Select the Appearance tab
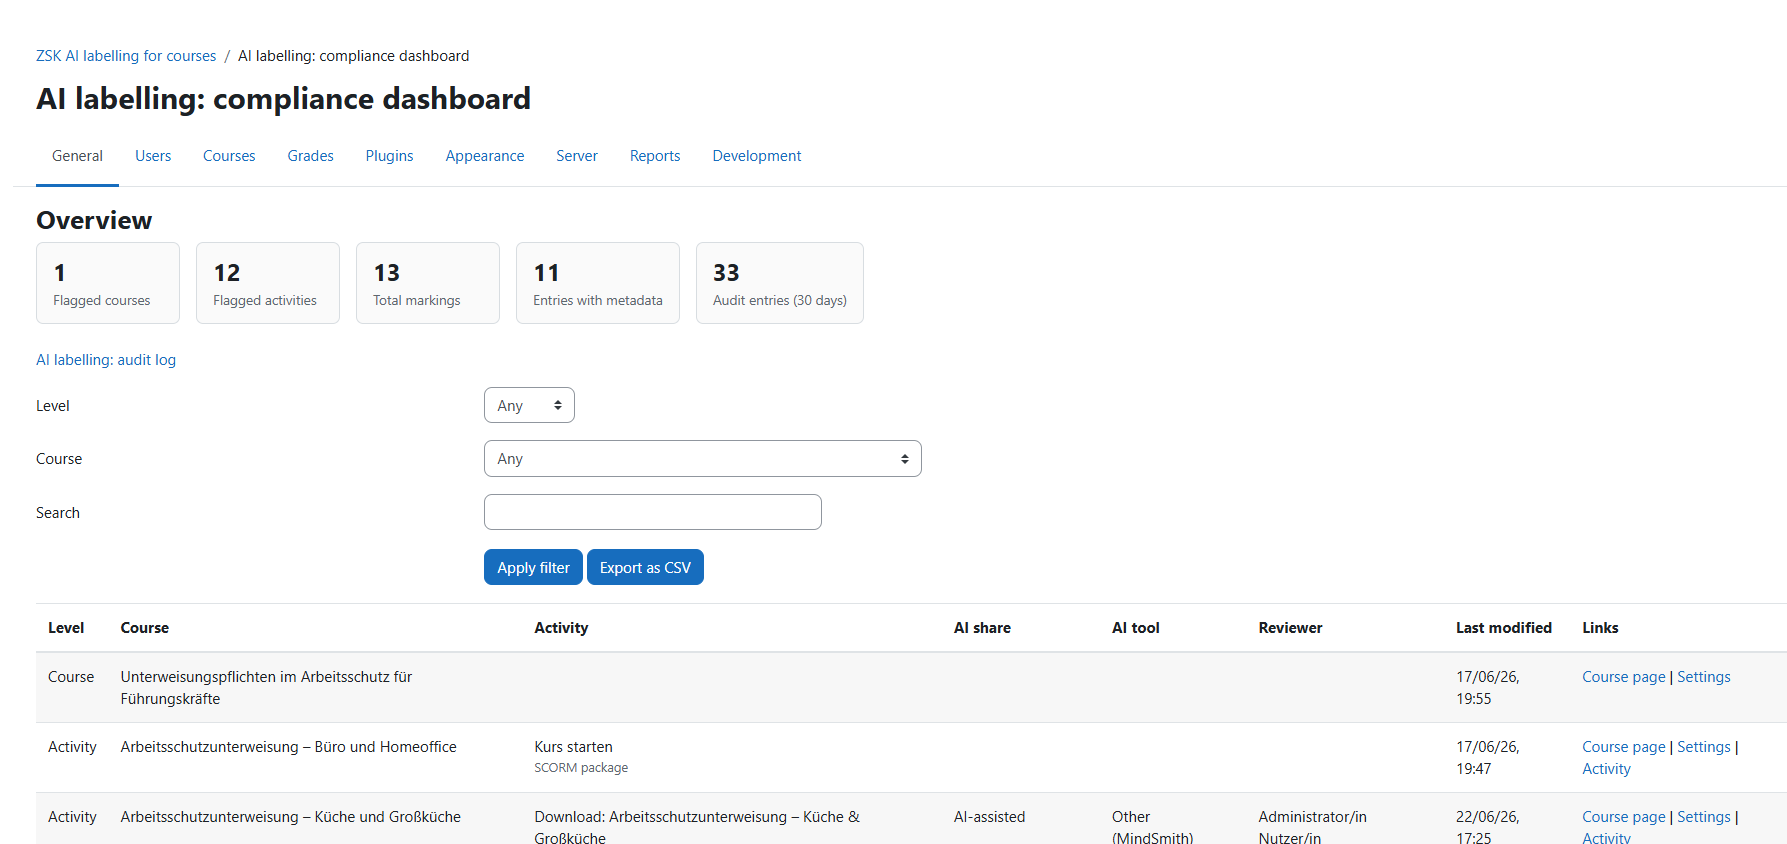The image size is (1787, 844). point(485,156)
